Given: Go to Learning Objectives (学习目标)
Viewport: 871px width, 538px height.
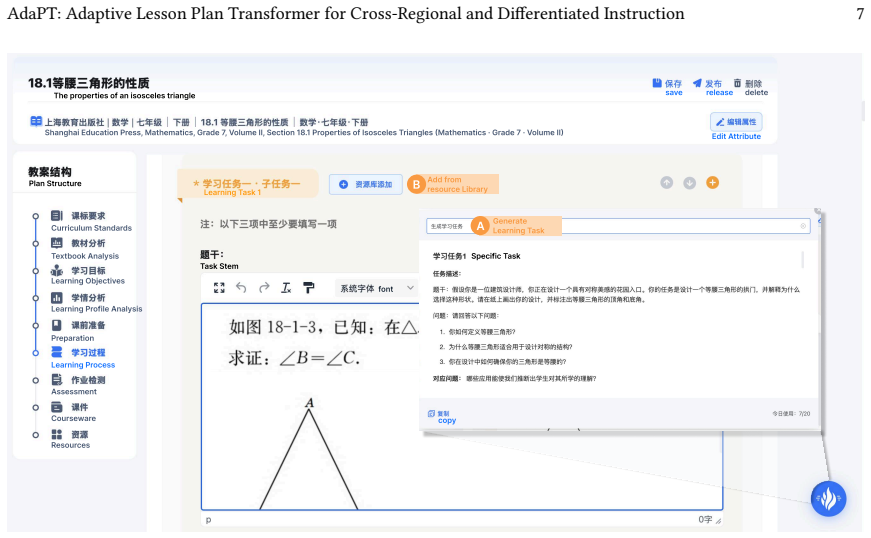Looking at the screenshot, I should [x=88, y=270].
